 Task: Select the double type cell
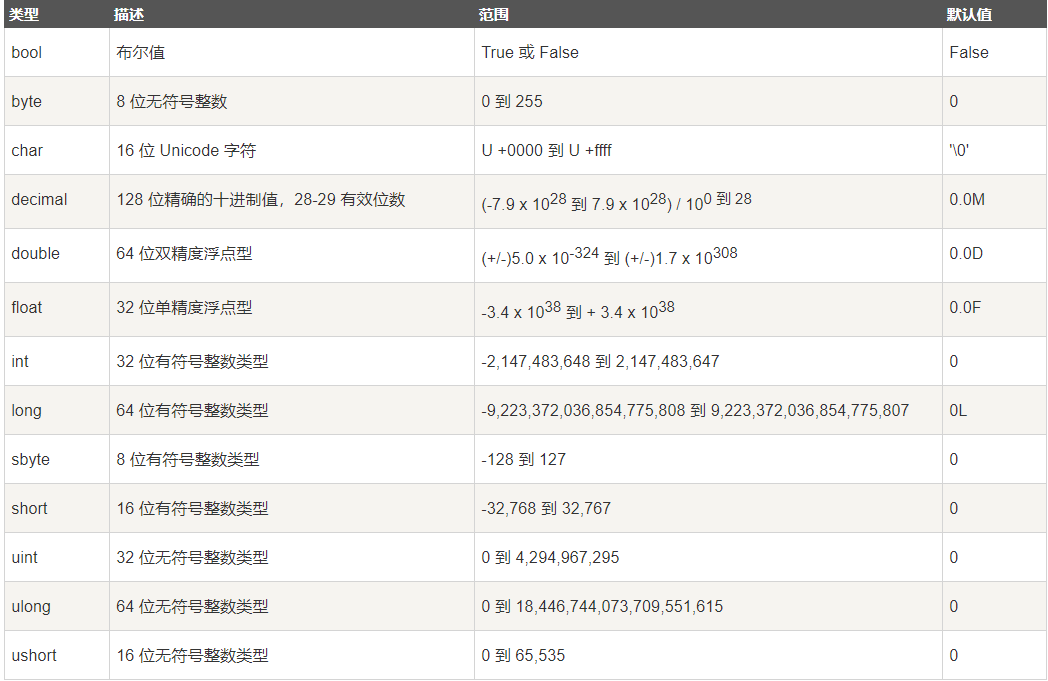[57, 255]
